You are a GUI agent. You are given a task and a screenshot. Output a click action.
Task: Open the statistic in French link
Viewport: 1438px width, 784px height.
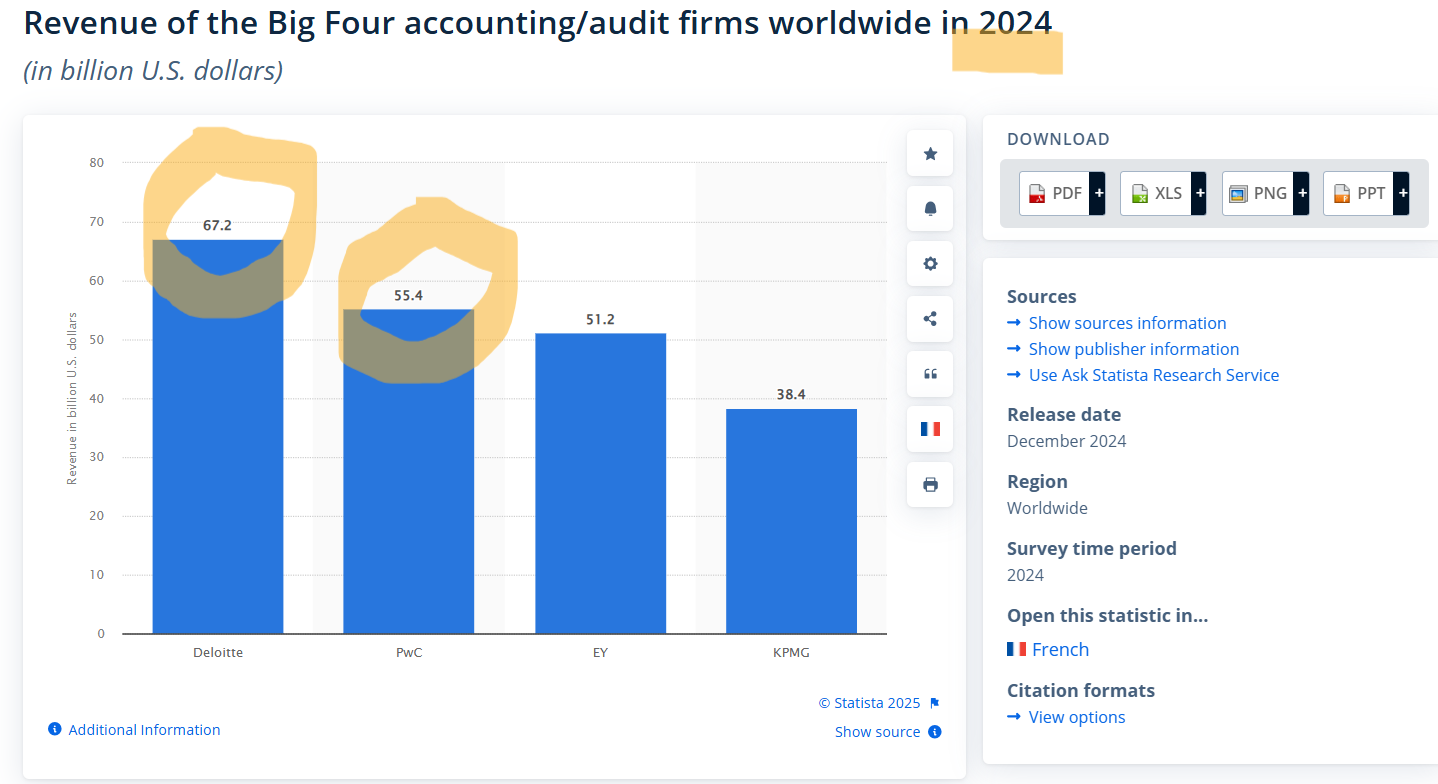[x=1060, y=649]
